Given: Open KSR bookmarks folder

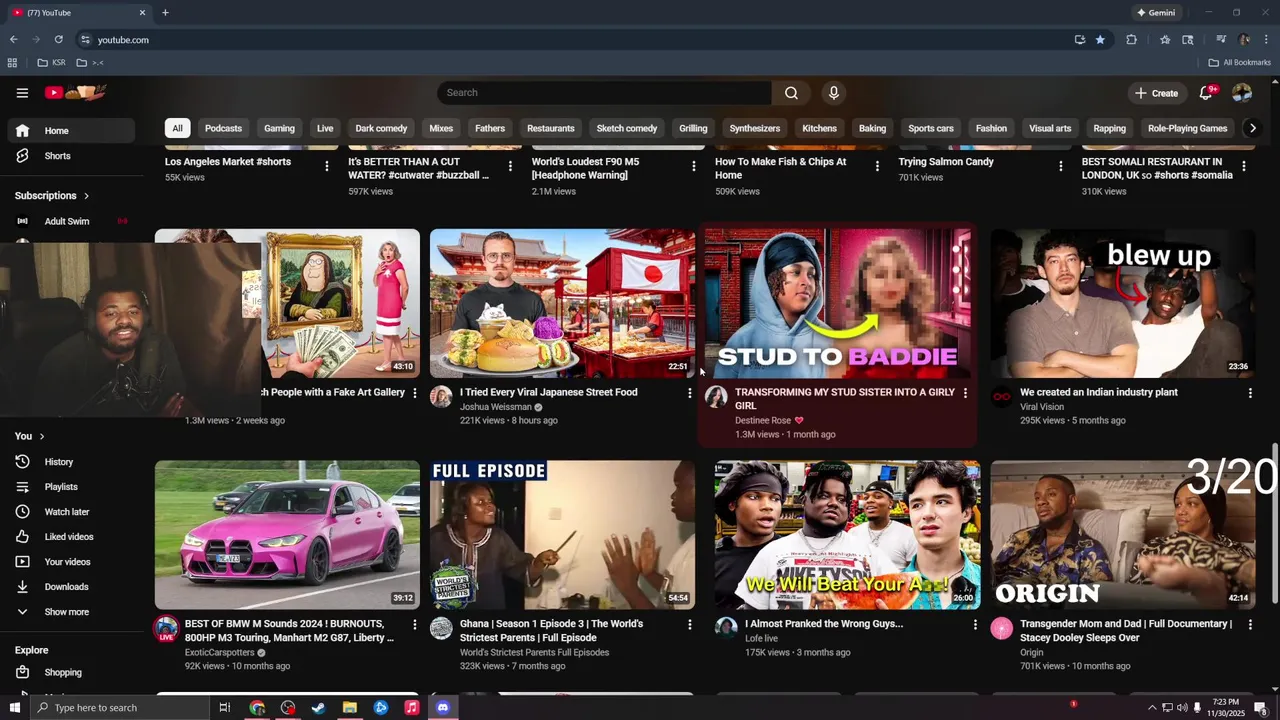Looking at the screenshot, I should pyautogui.click(x=51, y=63).
